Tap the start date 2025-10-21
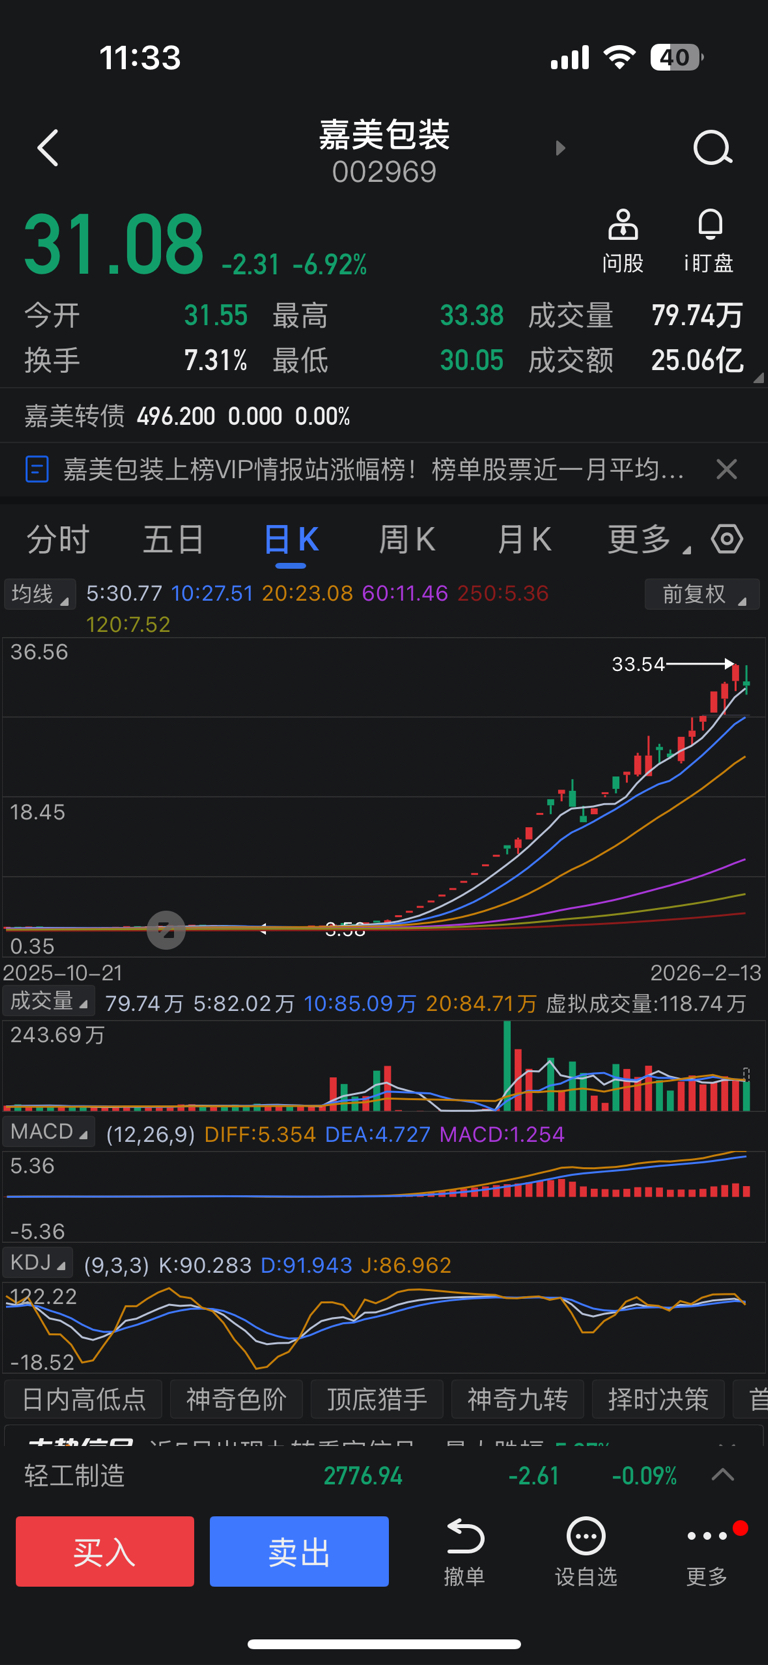The width and height of the screenshot is (769, 1665). point(62,973)
